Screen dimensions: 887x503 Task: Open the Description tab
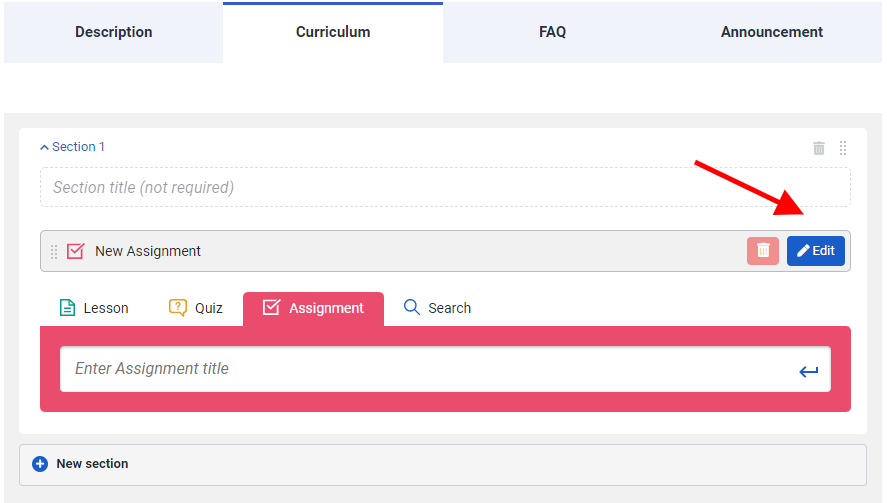coord(114,32)
